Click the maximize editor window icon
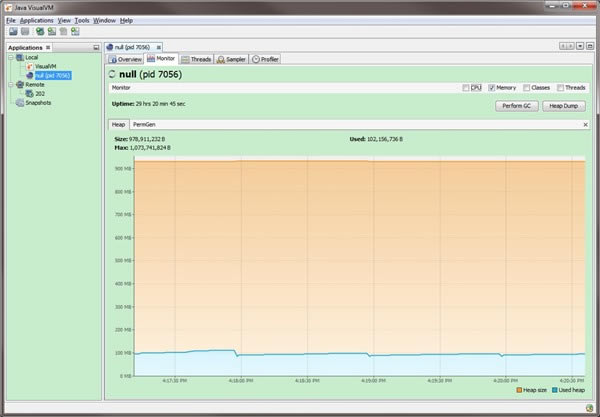Viewport: 600px width, 417px height. 590,46
